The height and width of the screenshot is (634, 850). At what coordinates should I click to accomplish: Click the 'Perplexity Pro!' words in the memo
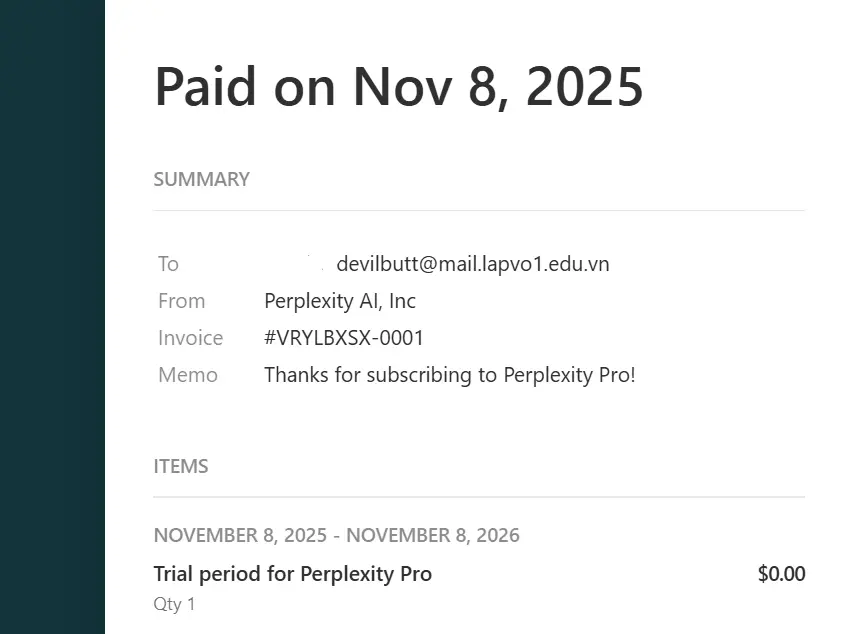(x=569, y=375)
